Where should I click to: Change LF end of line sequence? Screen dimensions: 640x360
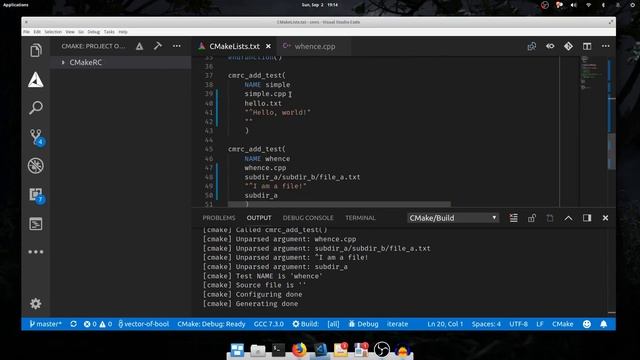point(540,324)
